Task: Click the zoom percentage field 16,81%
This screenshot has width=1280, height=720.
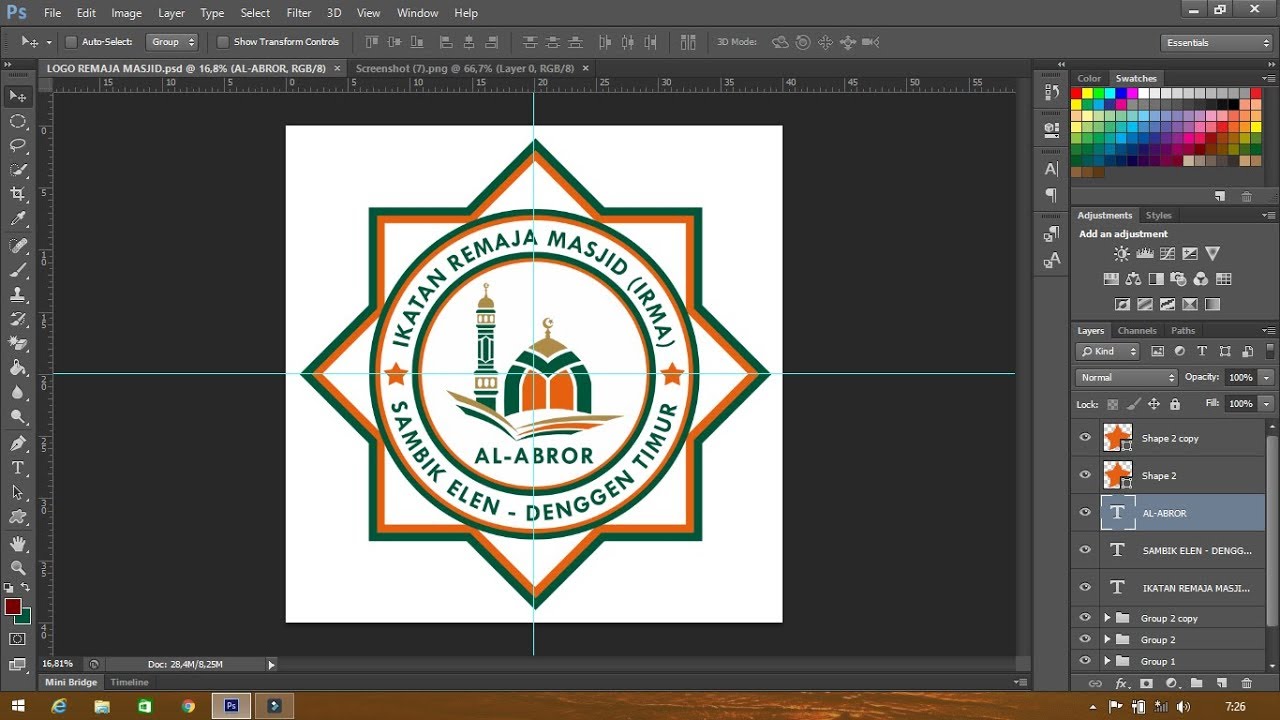Action: [57, 664]
